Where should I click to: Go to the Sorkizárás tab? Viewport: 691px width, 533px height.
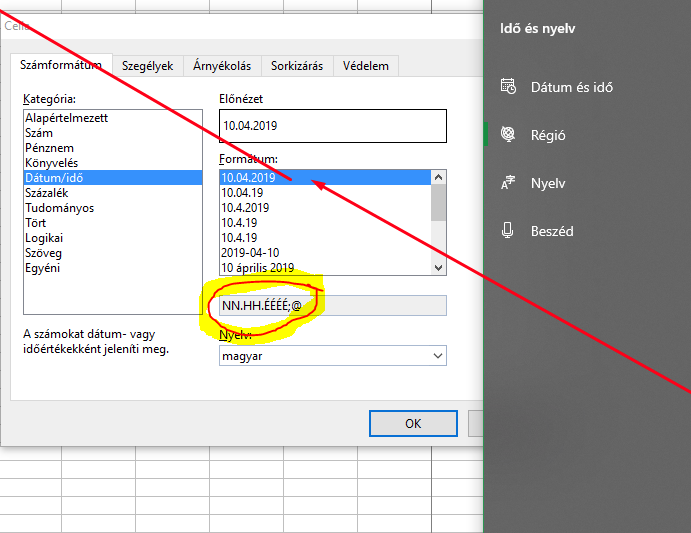coord(297,66)
